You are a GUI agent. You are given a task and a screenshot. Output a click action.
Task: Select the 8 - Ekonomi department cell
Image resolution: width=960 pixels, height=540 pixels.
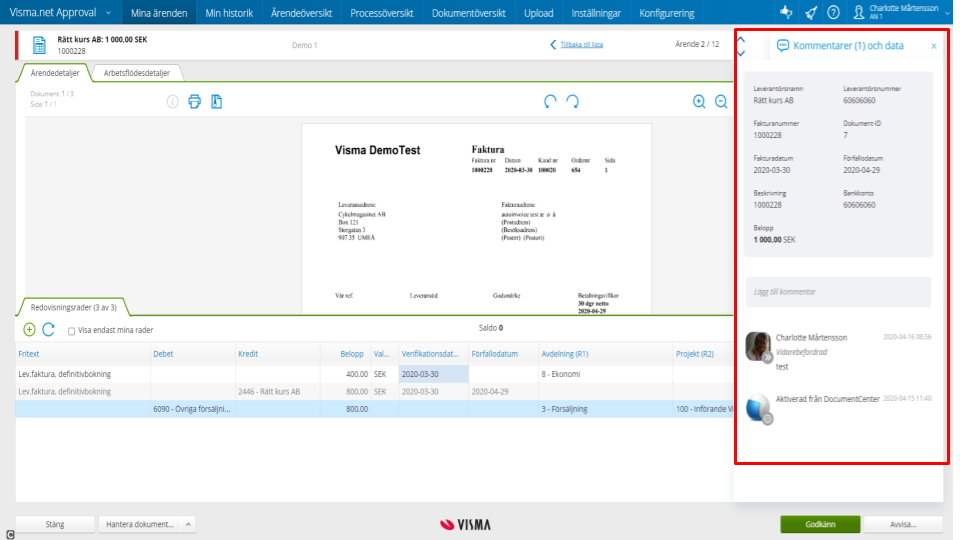click(606, 374)
